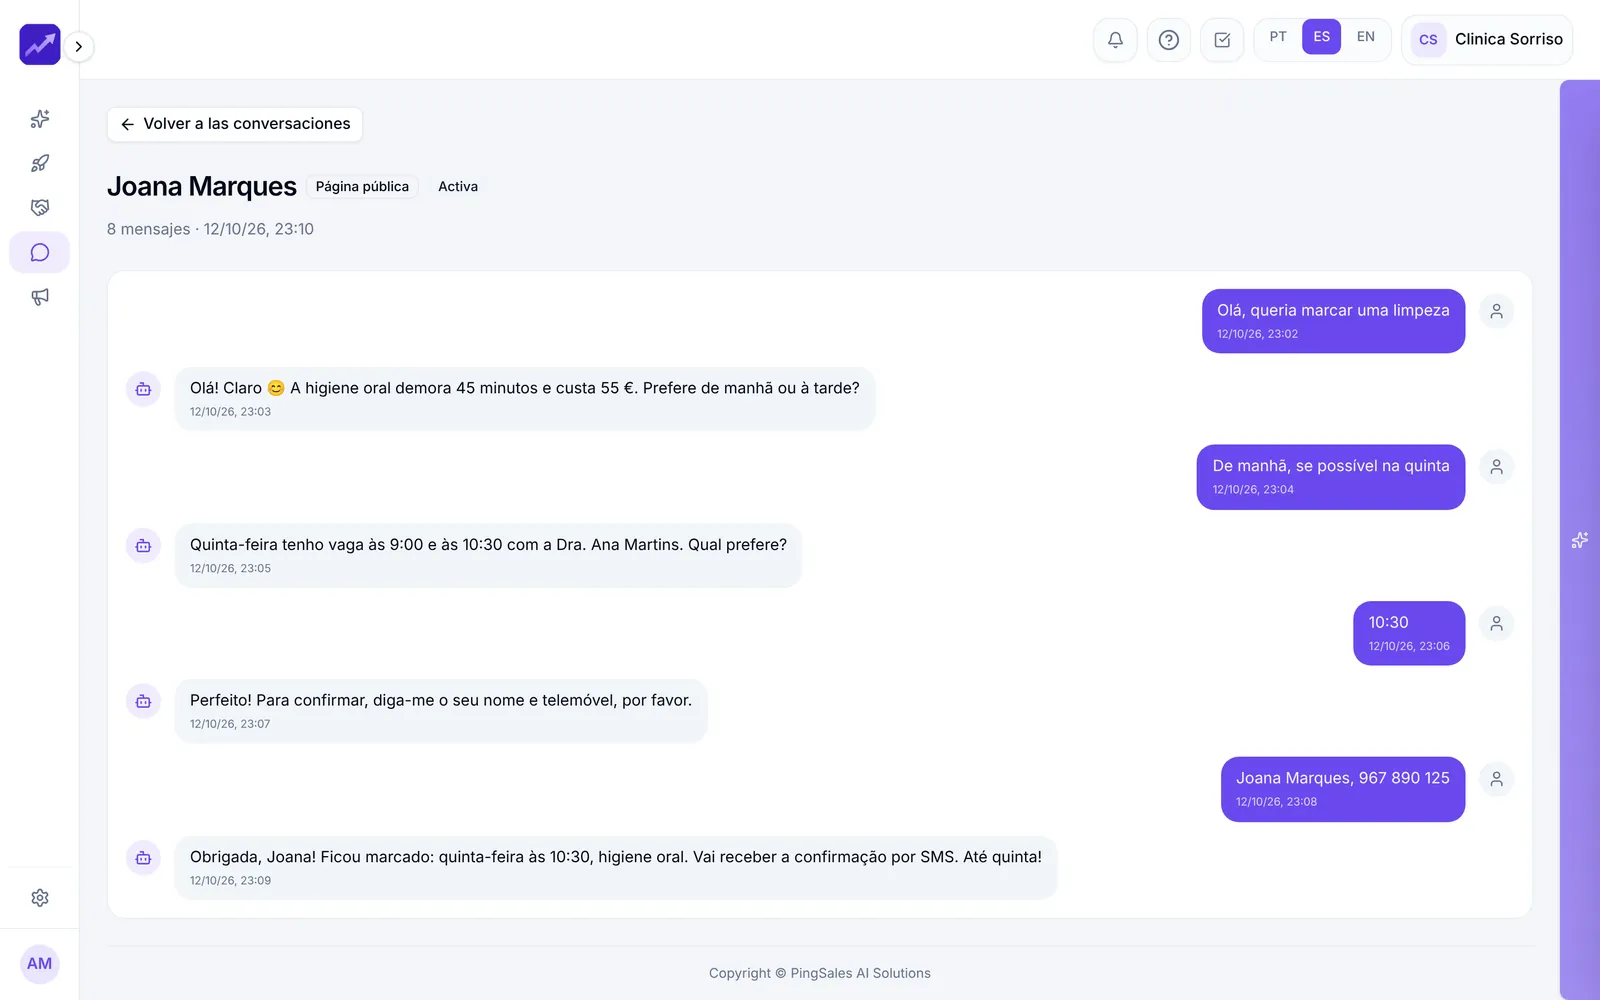
Task: Click the user avatar beside 'Joana Marques, 967 890 125'
Action: [x=1496, y=779]
